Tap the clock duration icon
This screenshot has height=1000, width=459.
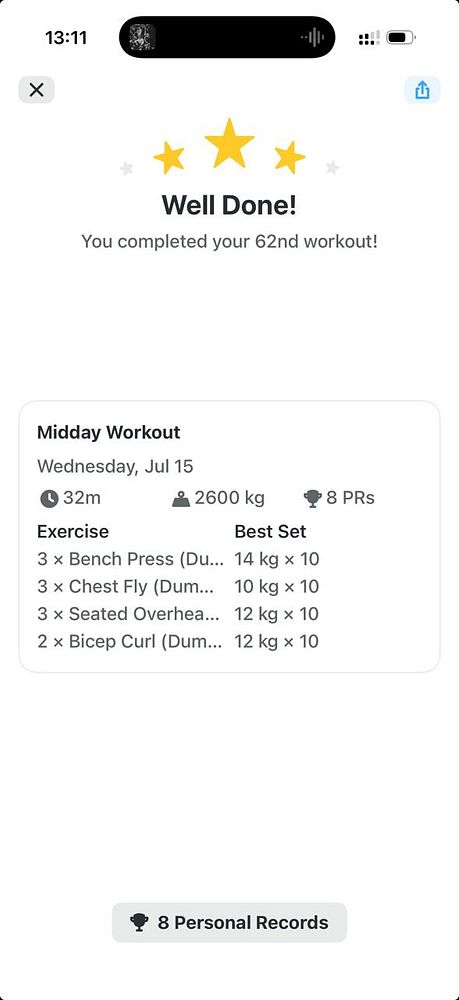pyautogui.click(x=49, y=499)
